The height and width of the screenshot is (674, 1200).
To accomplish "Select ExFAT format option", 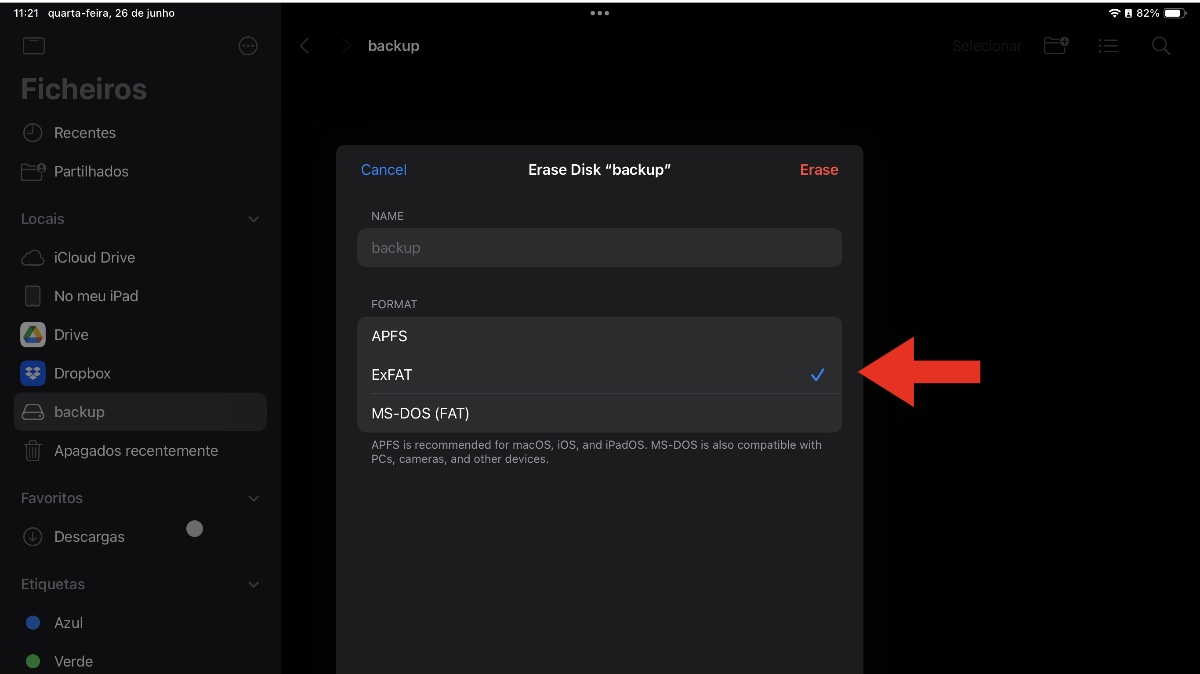I will coord(599,375).
